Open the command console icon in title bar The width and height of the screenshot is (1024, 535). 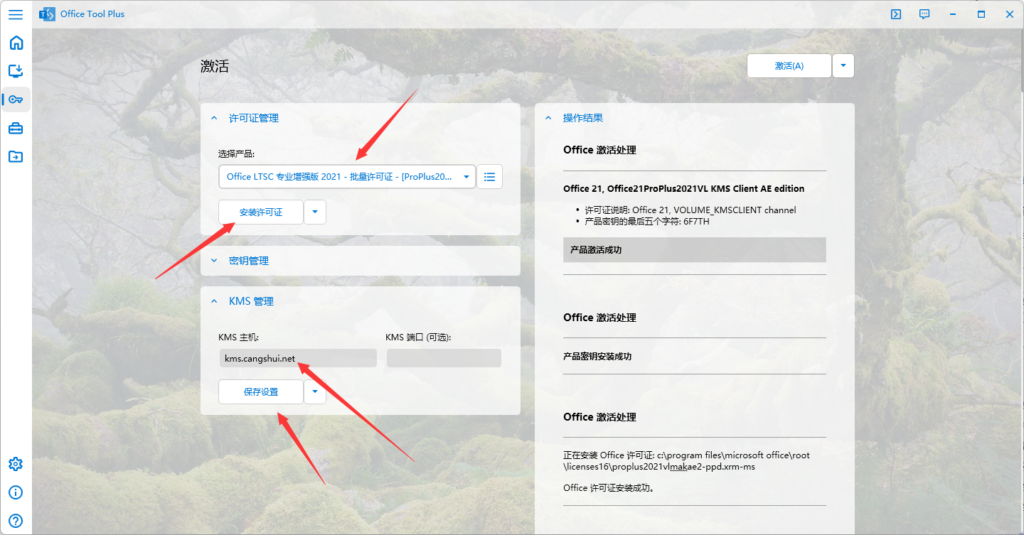pyautogui.click(x=896, y=14)
